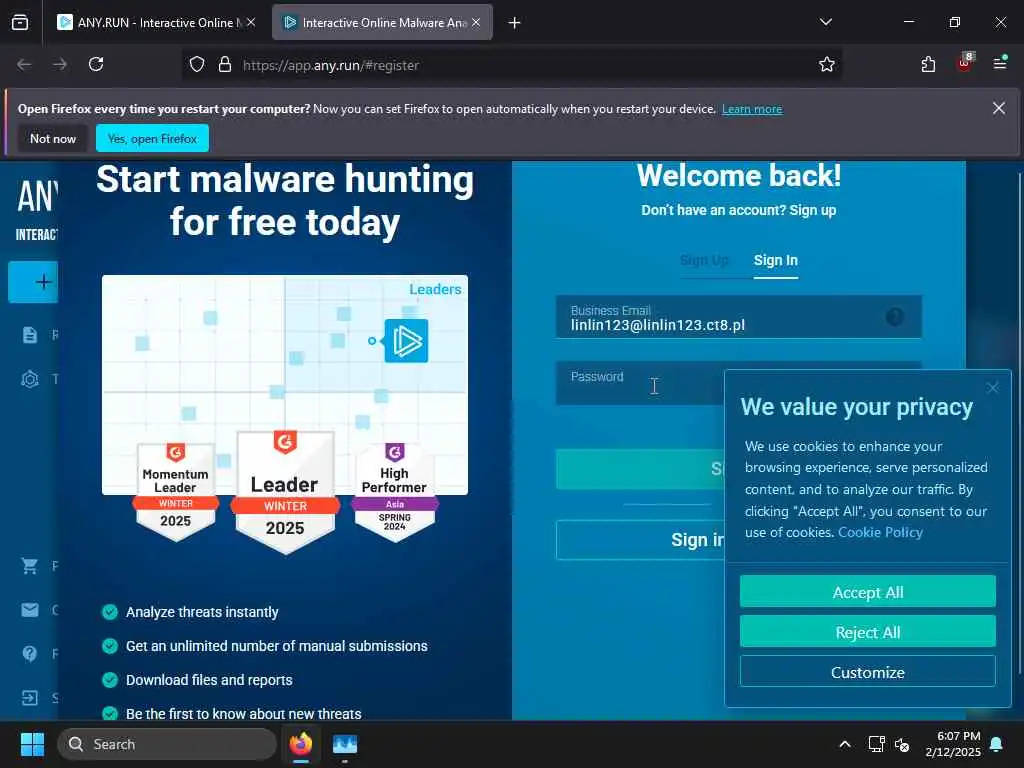
Task: Select the Sign In tab
Action: point(775,260)
